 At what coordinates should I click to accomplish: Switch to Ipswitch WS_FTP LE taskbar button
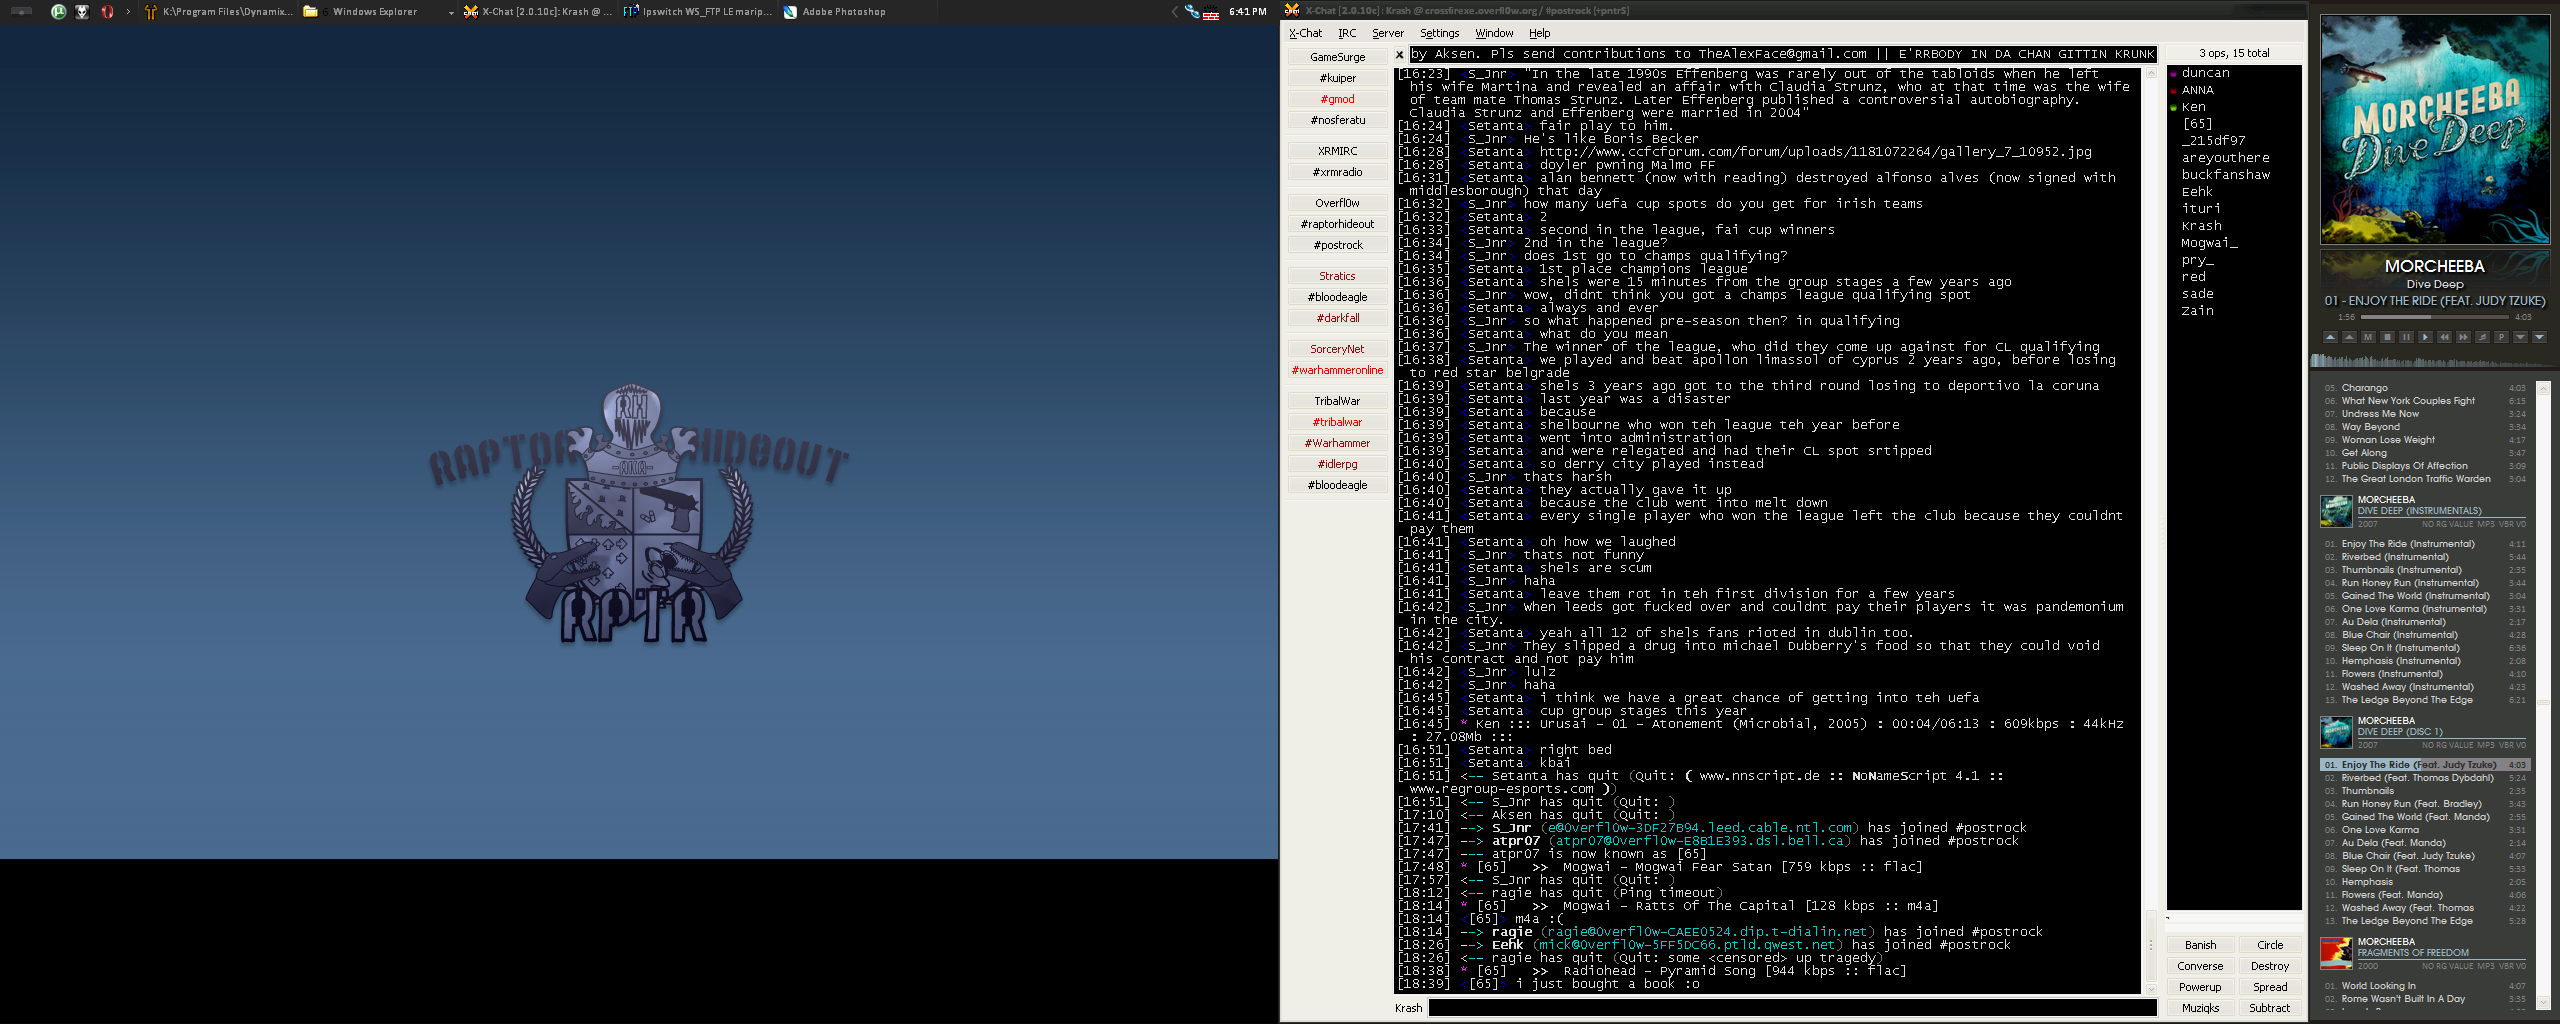tap(697, 12)
